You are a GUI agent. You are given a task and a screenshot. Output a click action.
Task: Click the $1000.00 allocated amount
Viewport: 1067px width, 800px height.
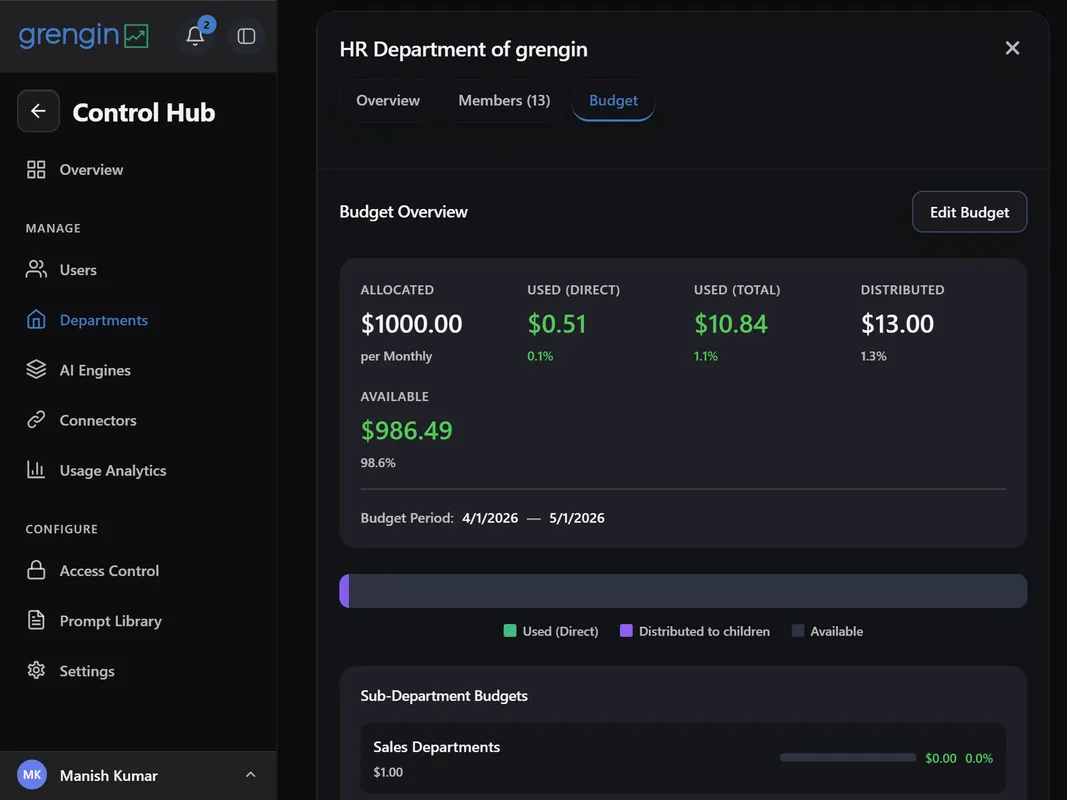pos(411,324)
